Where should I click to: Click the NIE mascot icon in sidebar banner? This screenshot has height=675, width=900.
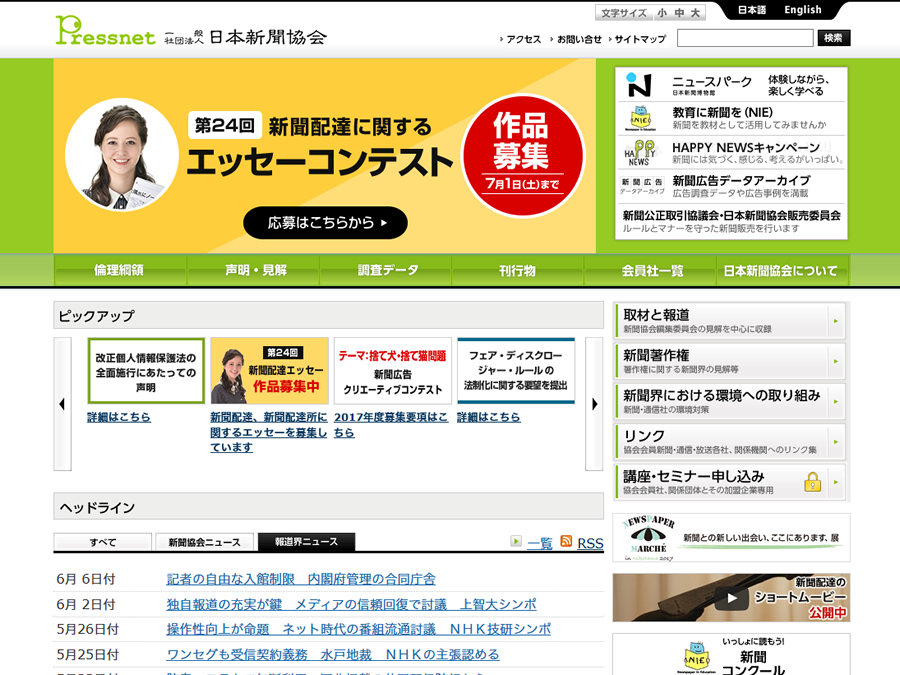pyautogui.click(x=641, y=119)
